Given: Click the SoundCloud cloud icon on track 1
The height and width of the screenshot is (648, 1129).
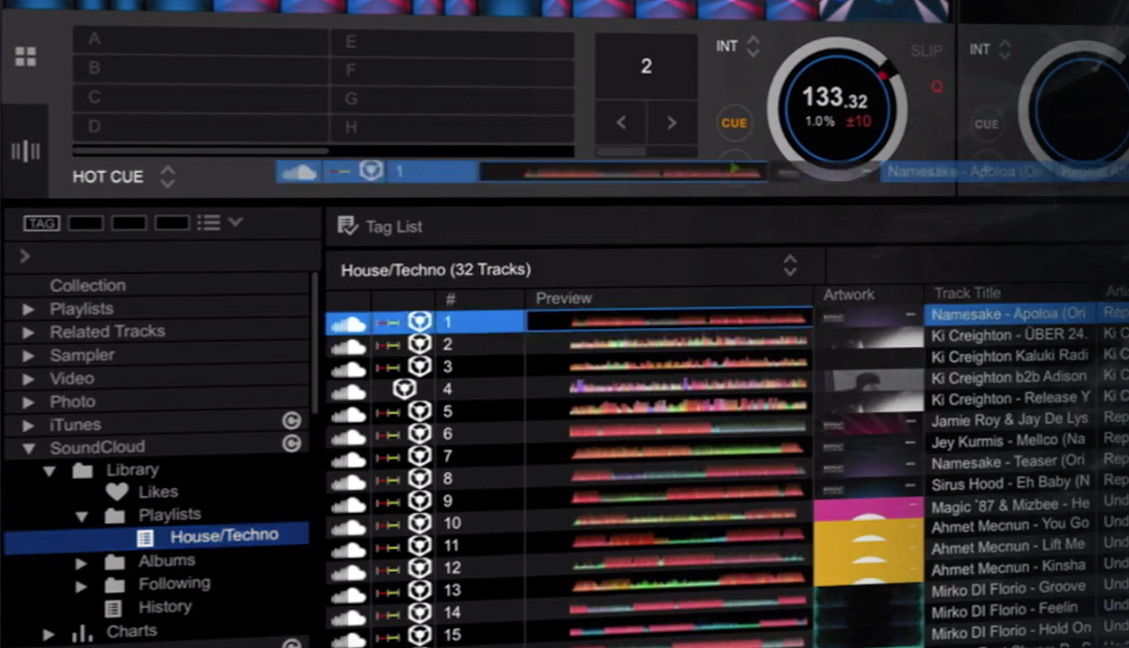Looking at the screenshot, I should pos(348,323).
